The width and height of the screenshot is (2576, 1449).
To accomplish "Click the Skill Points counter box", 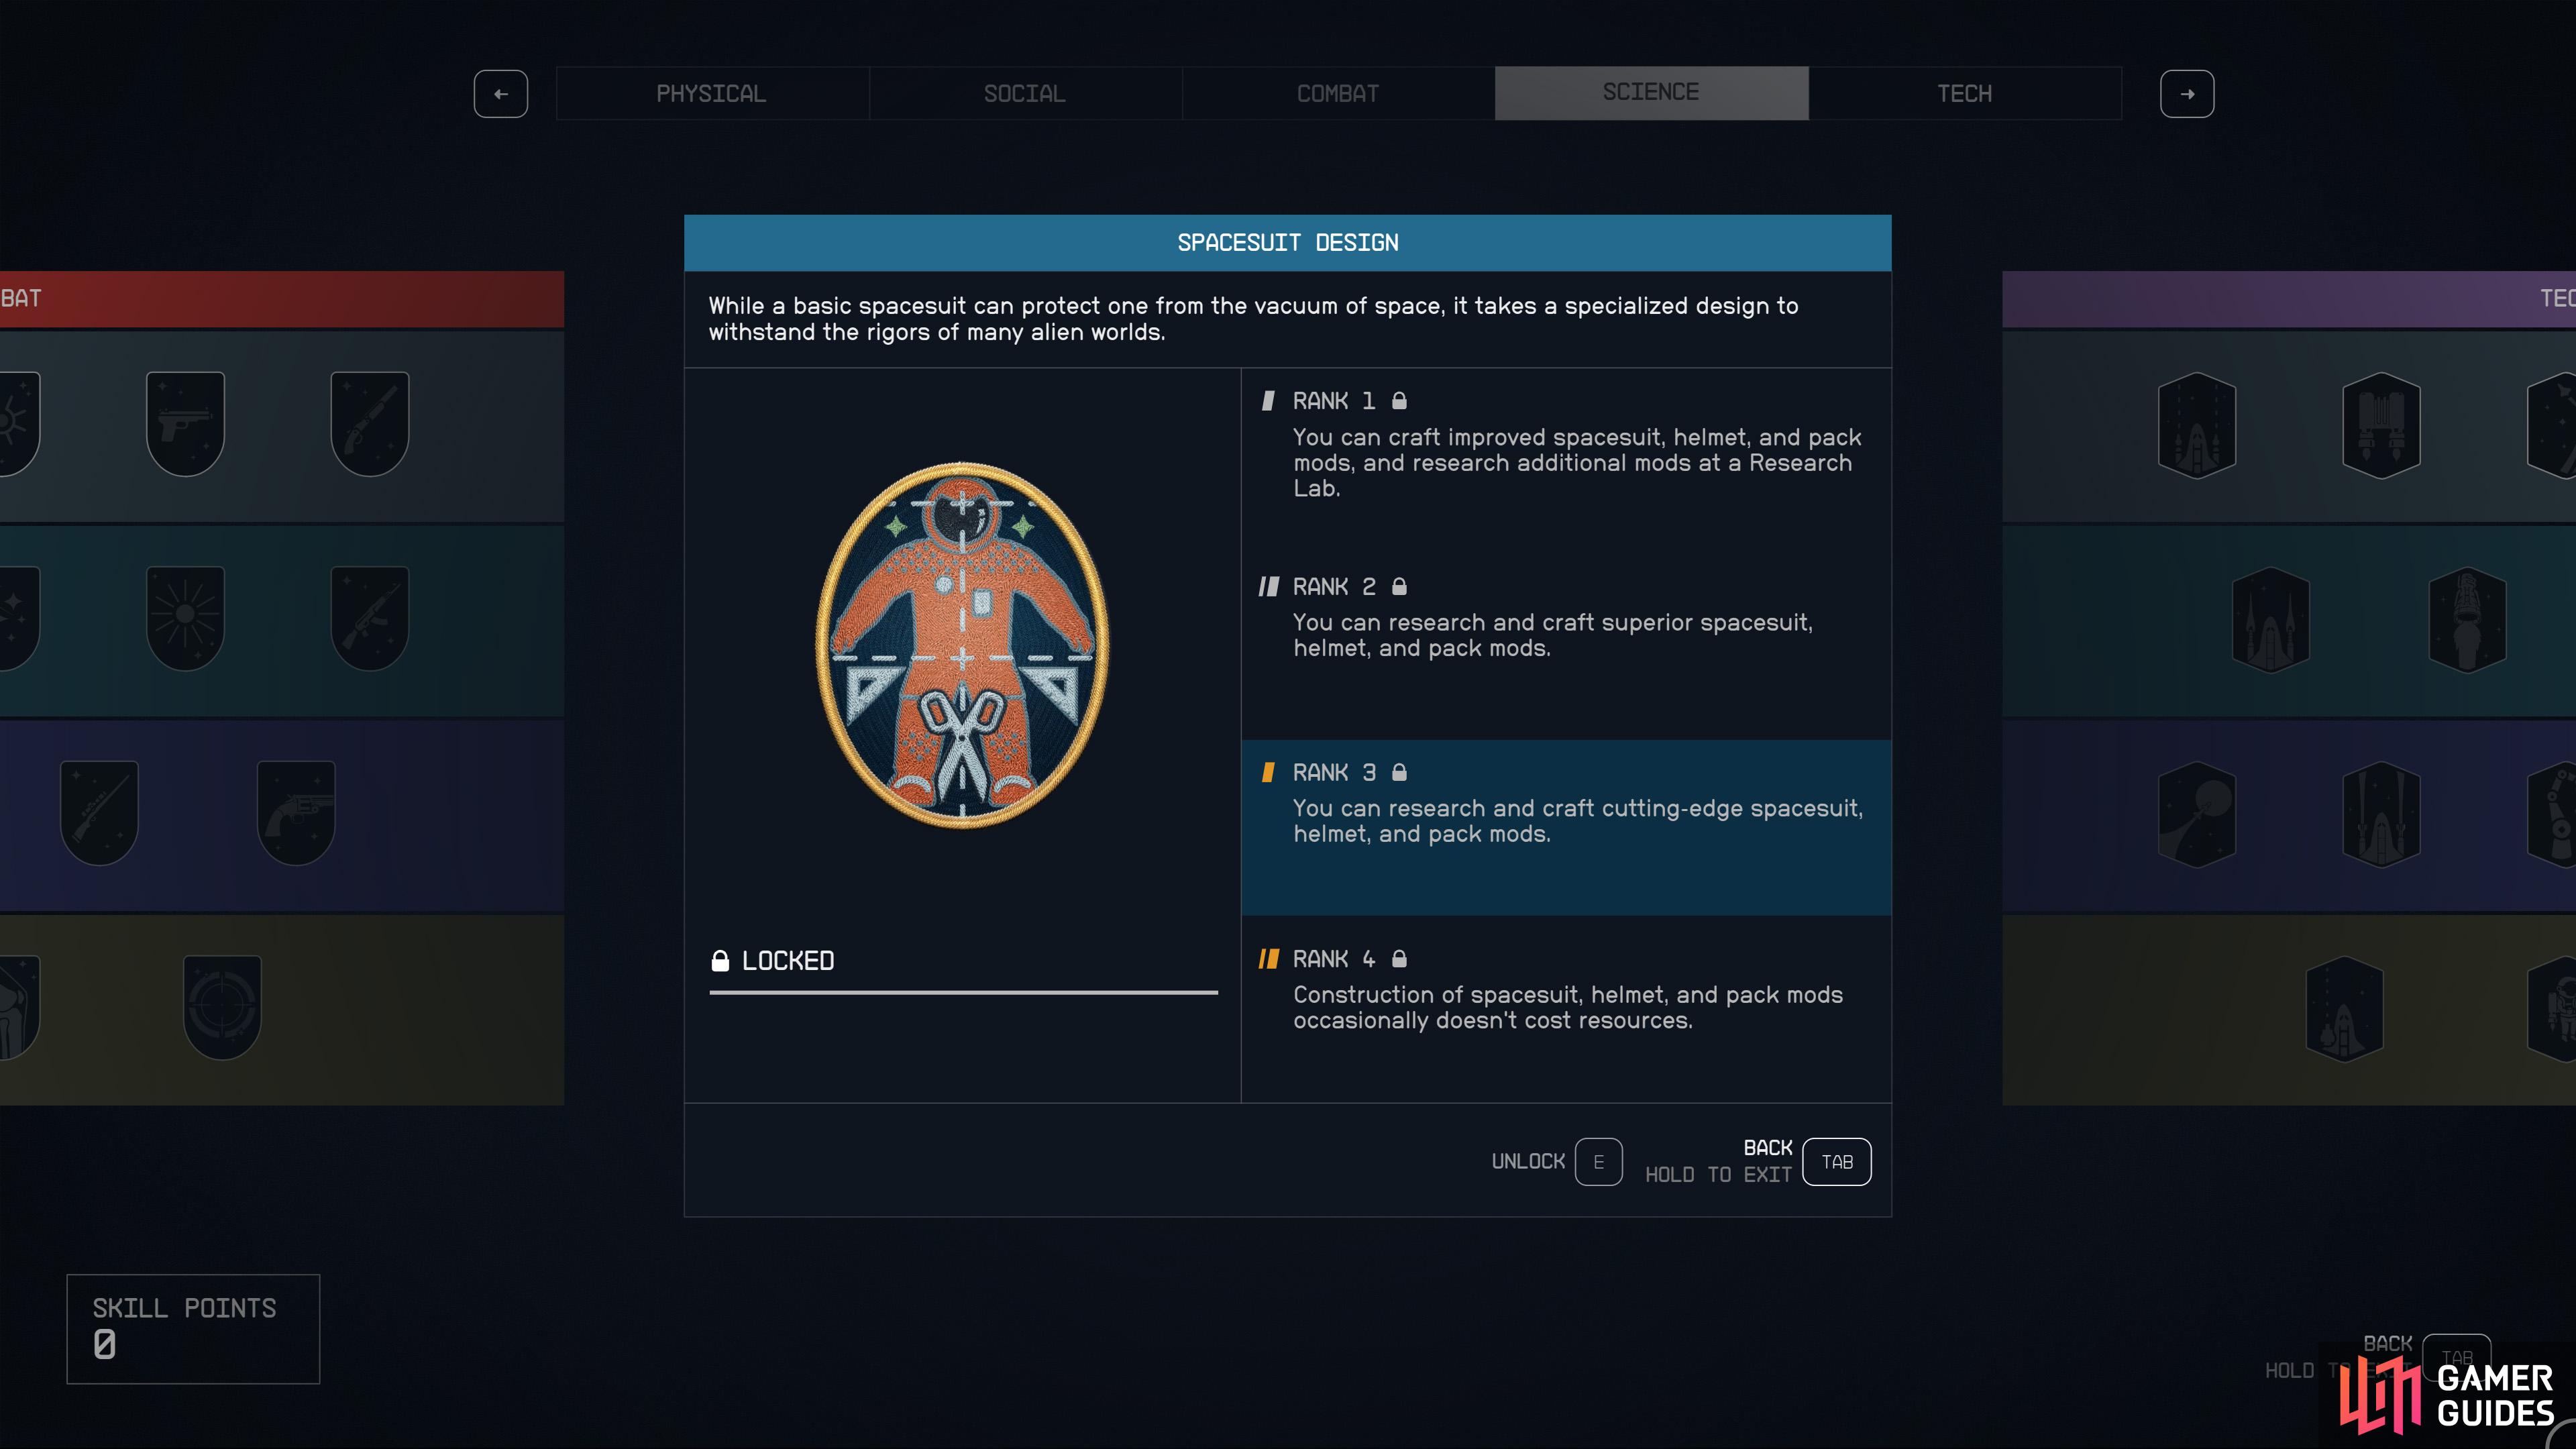I will pyautogui.click(x=193, y=1329).
